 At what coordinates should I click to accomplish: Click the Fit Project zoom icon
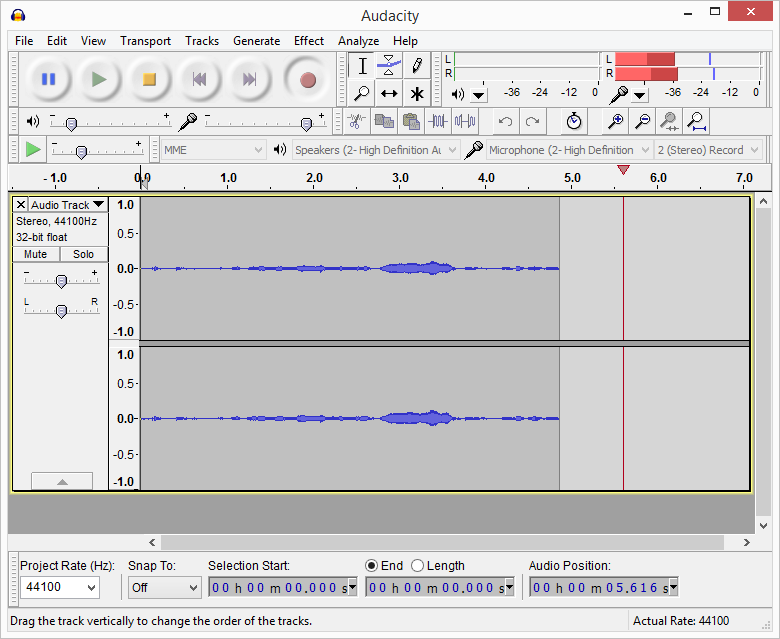pos(697,122)
